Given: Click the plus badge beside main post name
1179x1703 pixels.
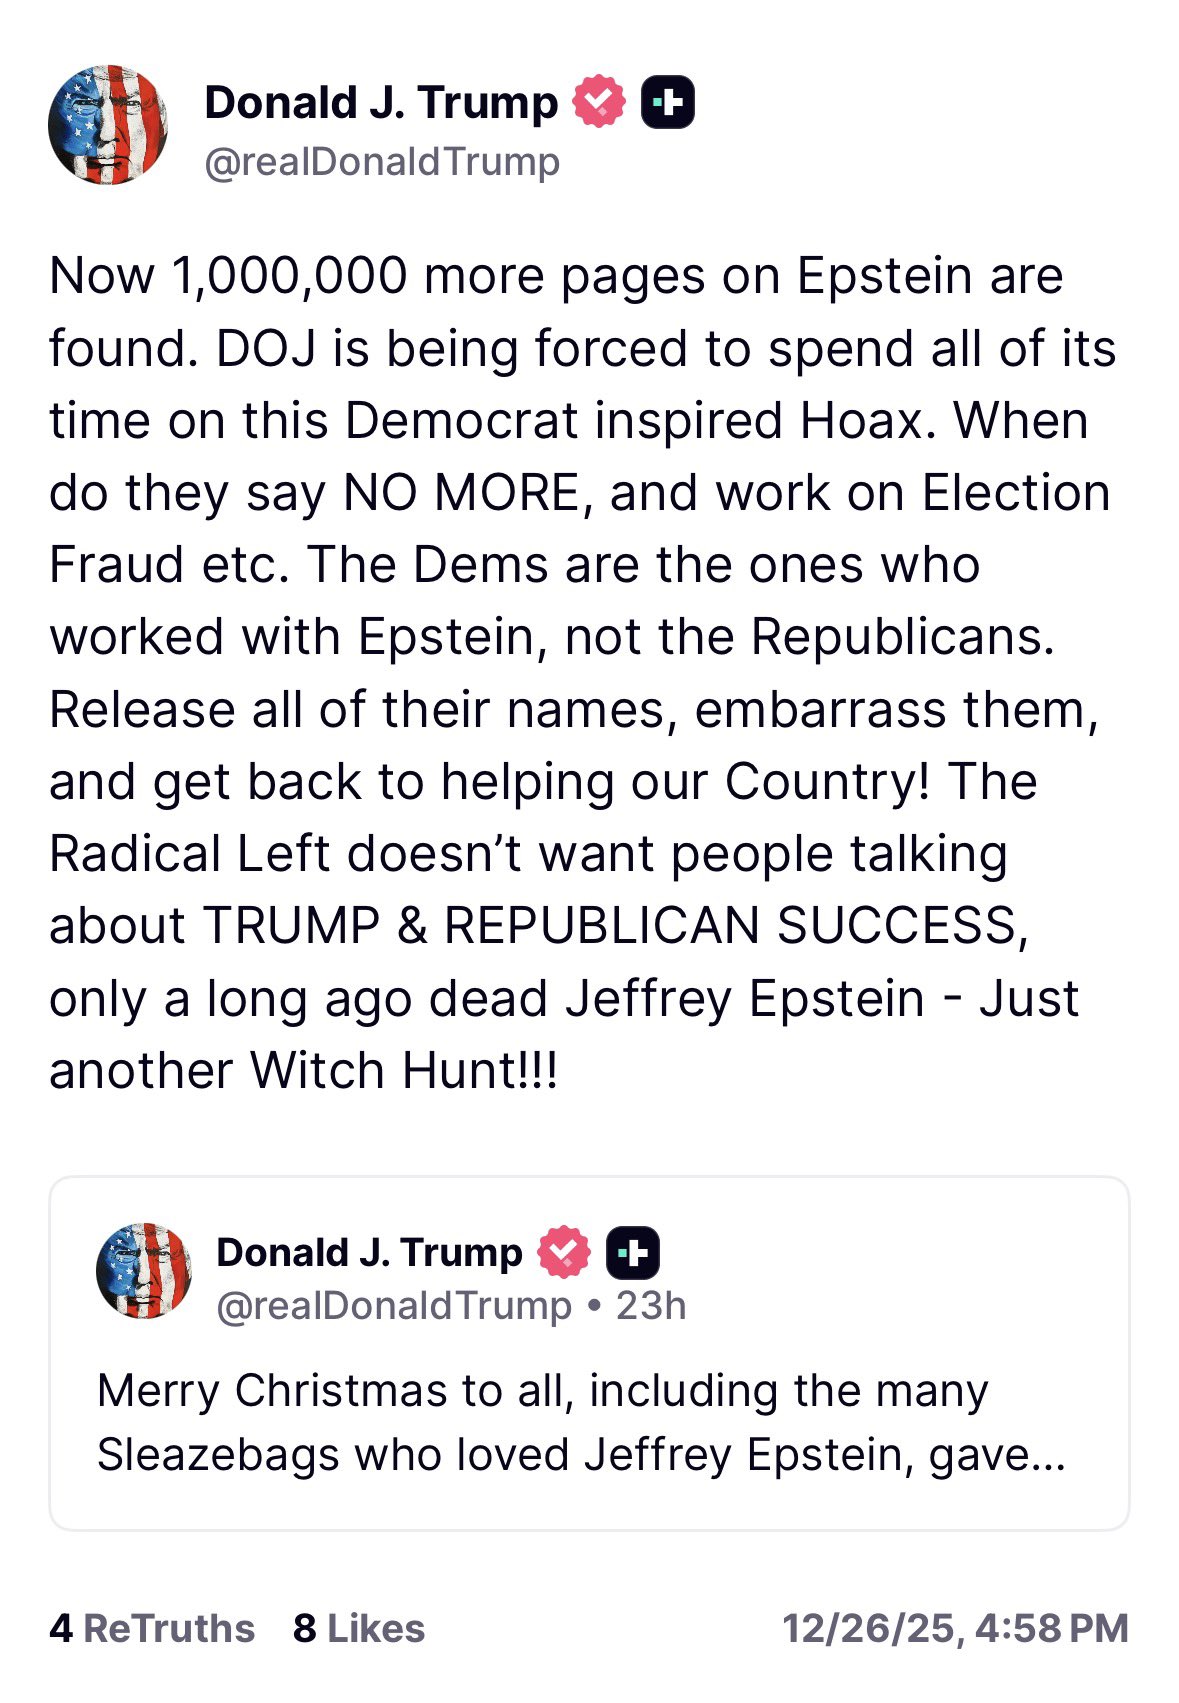Looking at the screenshot, I should pyautogui.click(x=667, y=102).
